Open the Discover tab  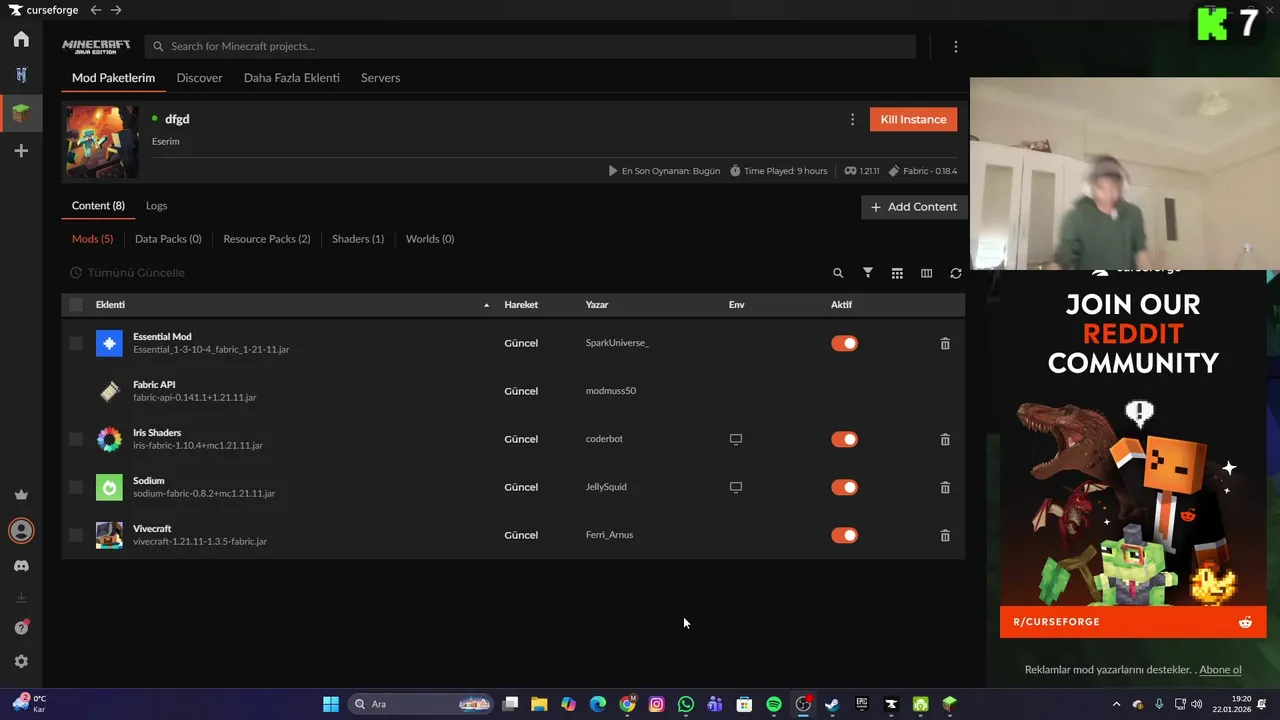coord(199,78)
